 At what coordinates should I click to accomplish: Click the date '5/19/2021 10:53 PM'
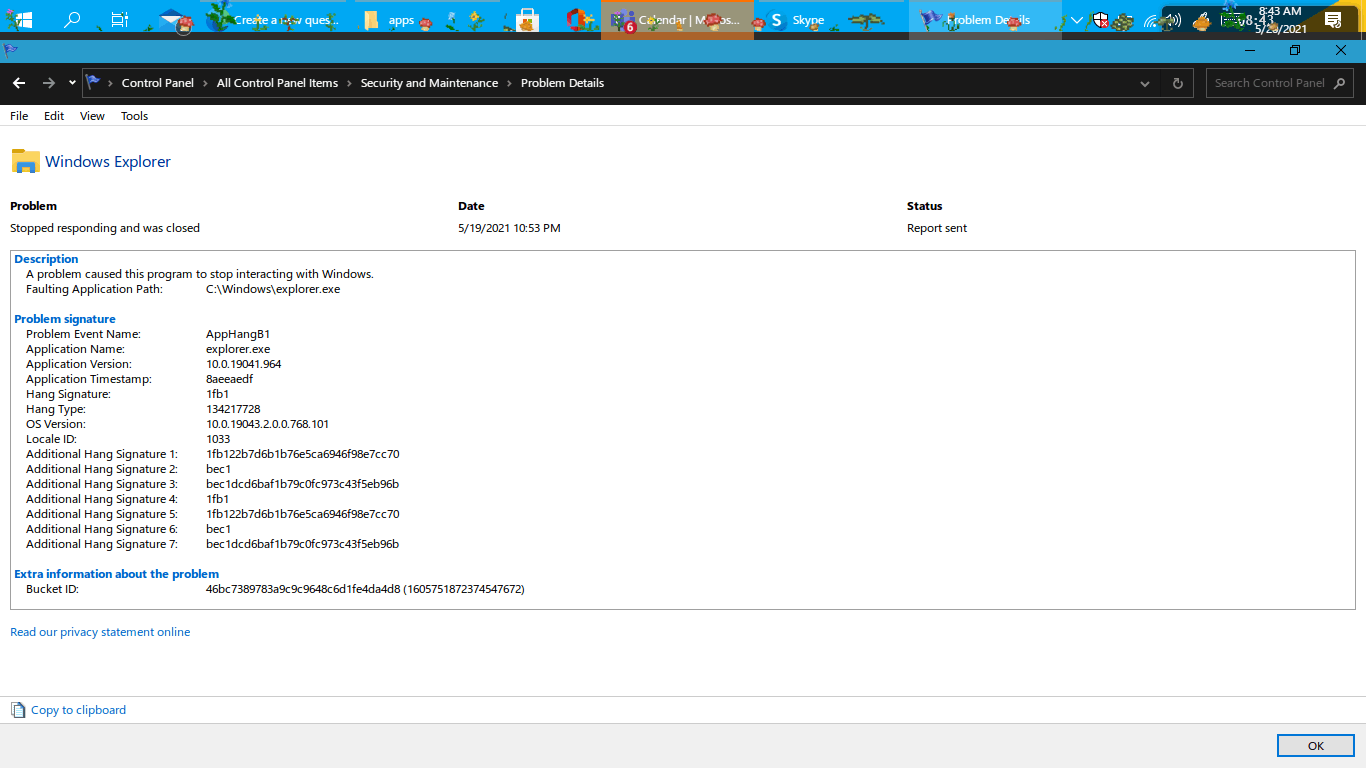[x=509, y=228]
